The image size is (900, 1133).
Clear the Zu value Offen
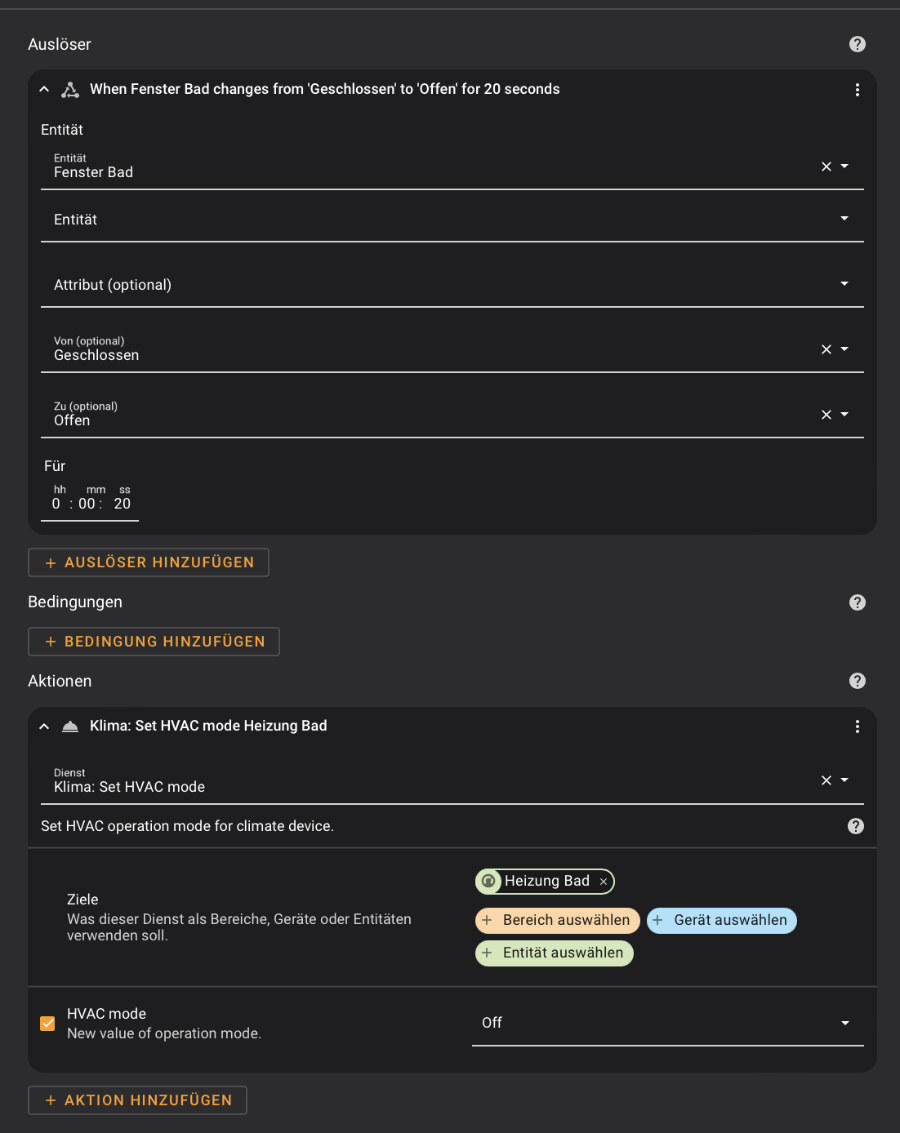point(826,415)
